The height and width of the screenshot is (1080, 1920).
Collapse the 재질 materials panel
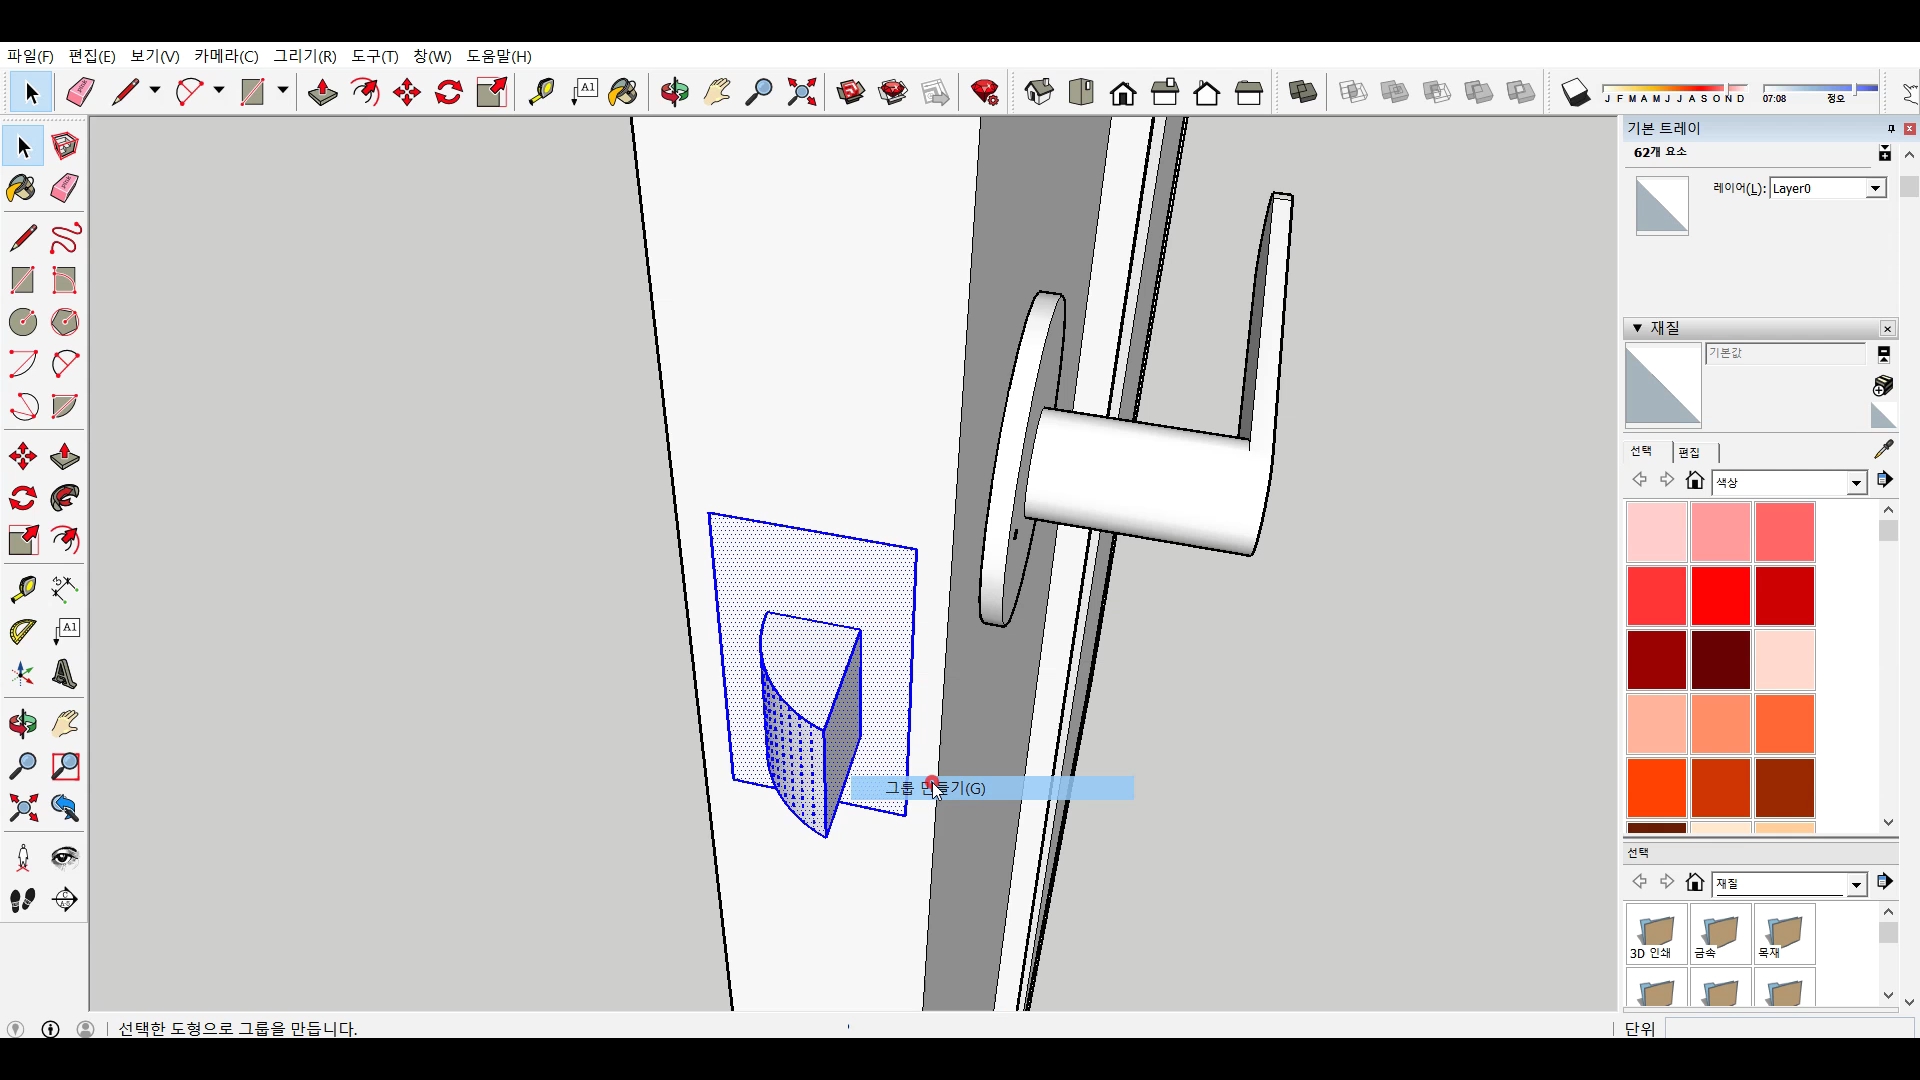click(1637, 328)
